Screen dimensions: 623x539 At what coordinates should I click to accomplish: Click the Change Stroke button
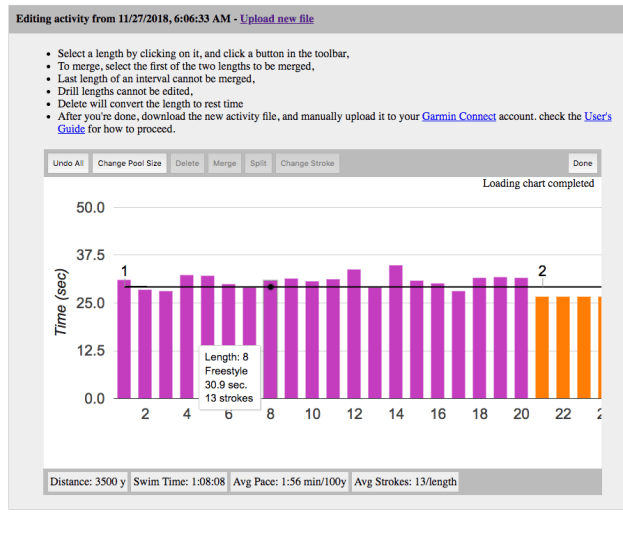coord(308,163)
